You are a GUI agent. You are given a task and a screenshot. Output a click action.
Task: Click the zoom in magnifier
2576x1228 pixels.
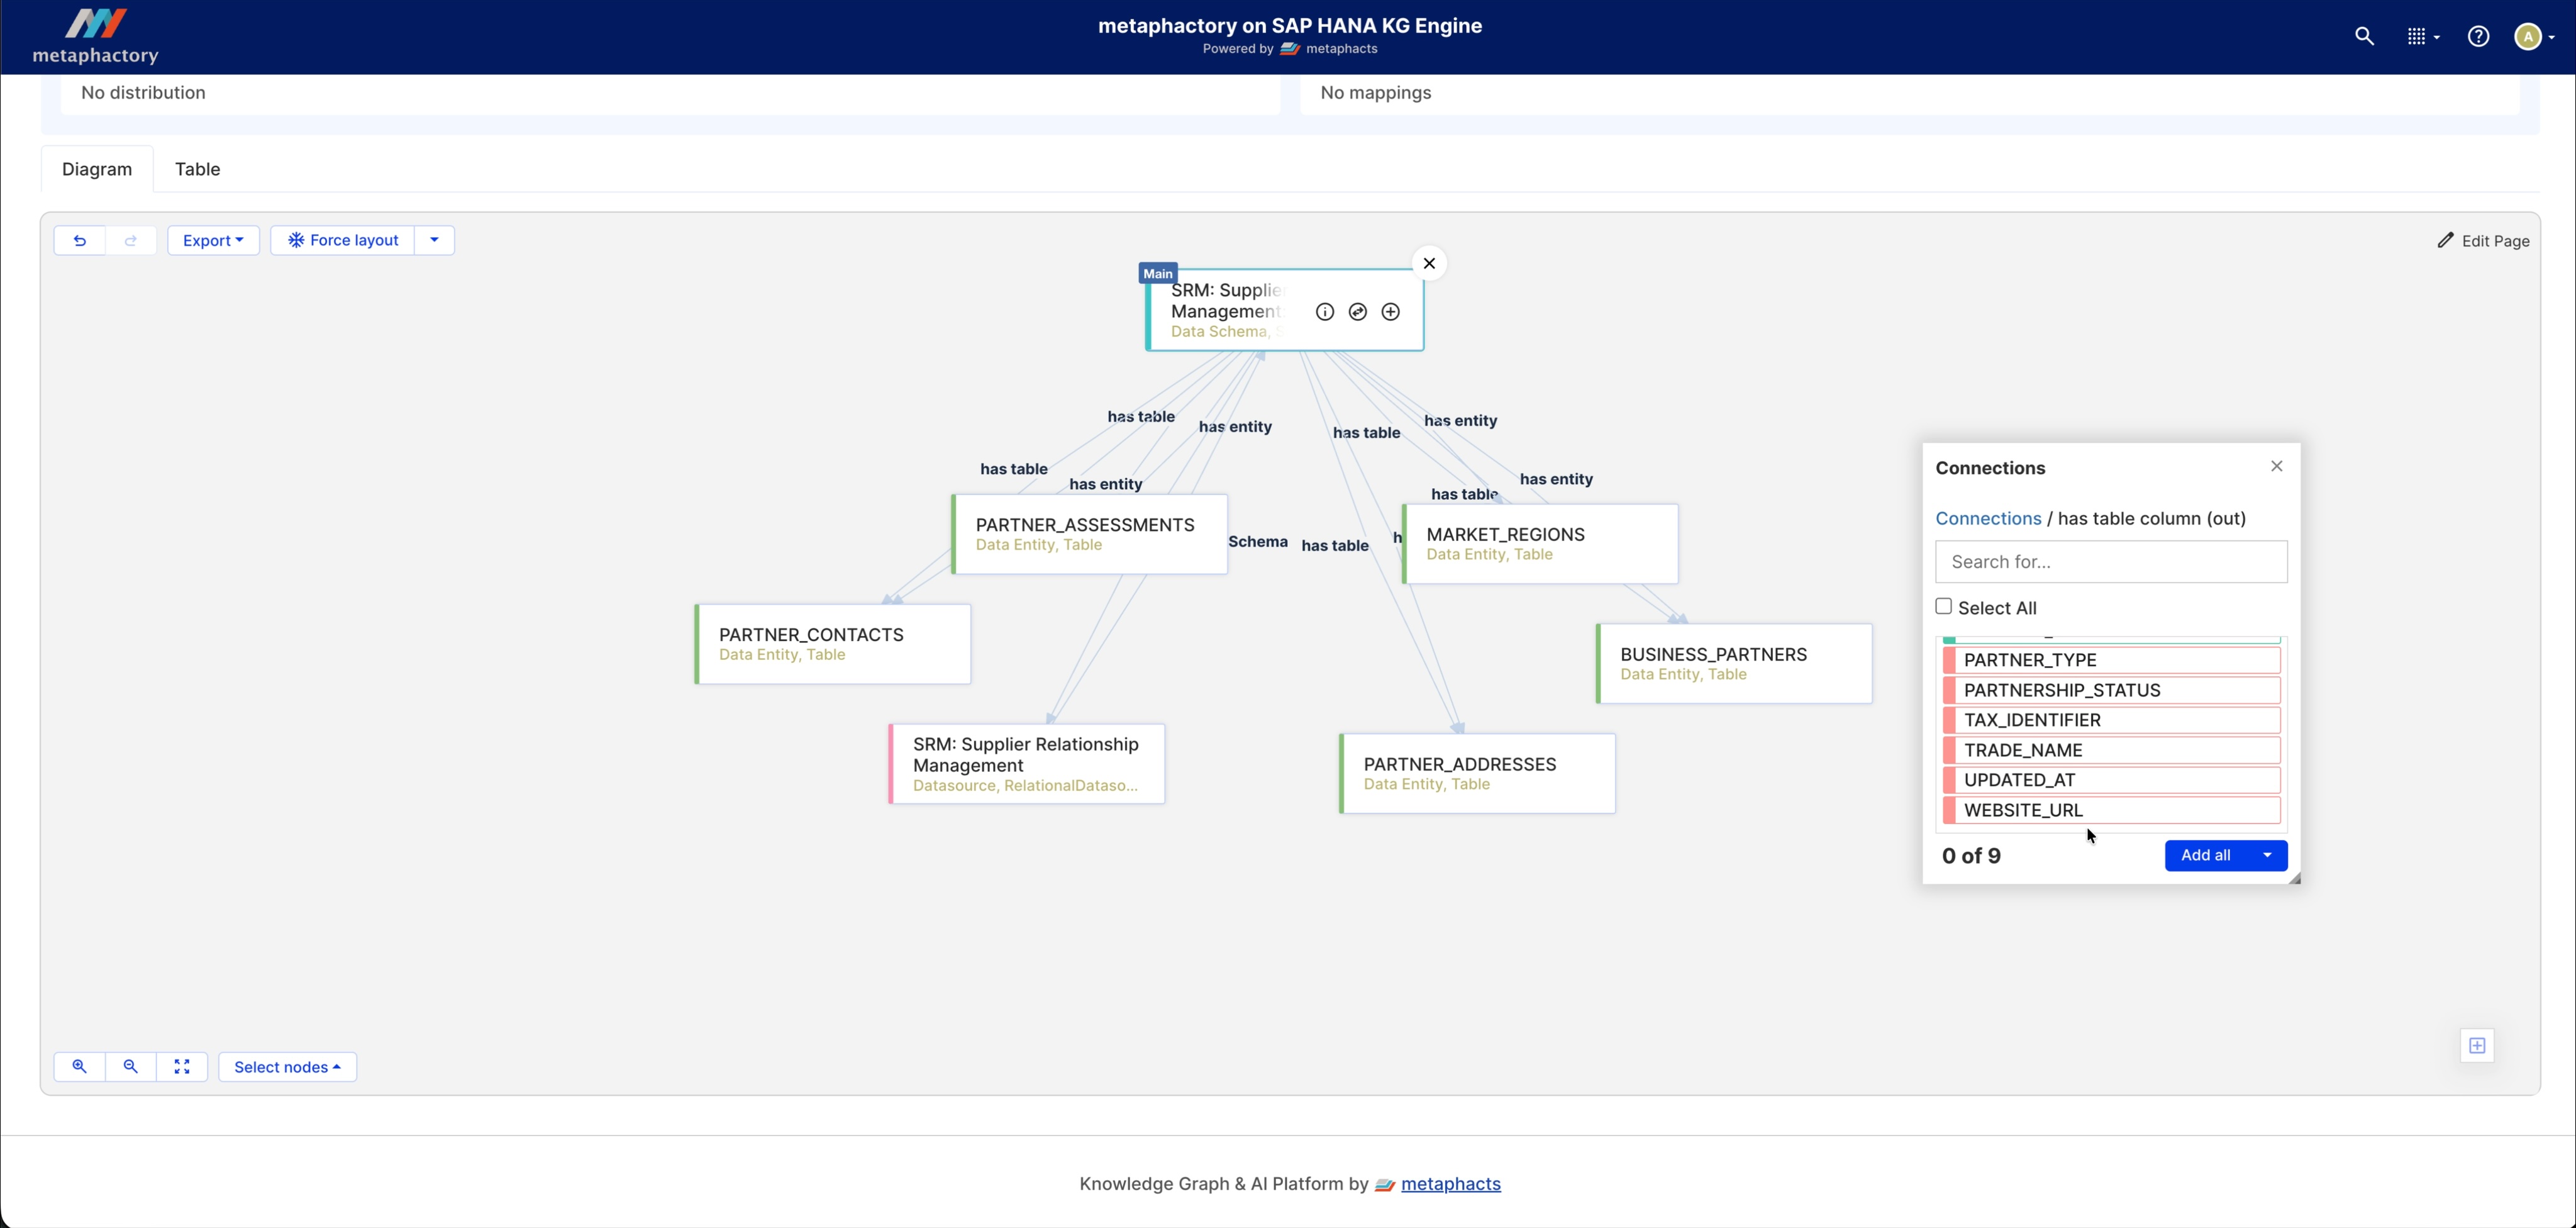click(x=79, y=1066)
